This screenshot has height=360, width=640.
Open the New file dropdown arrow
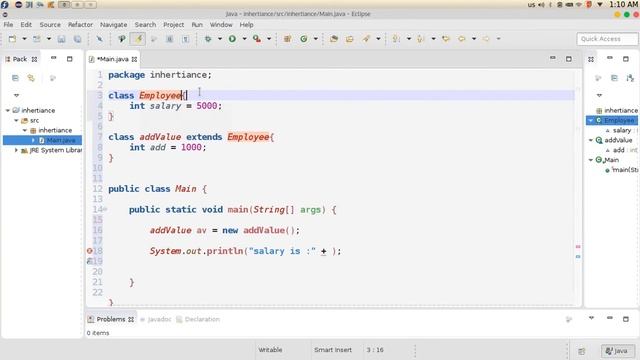click(24, 39)
